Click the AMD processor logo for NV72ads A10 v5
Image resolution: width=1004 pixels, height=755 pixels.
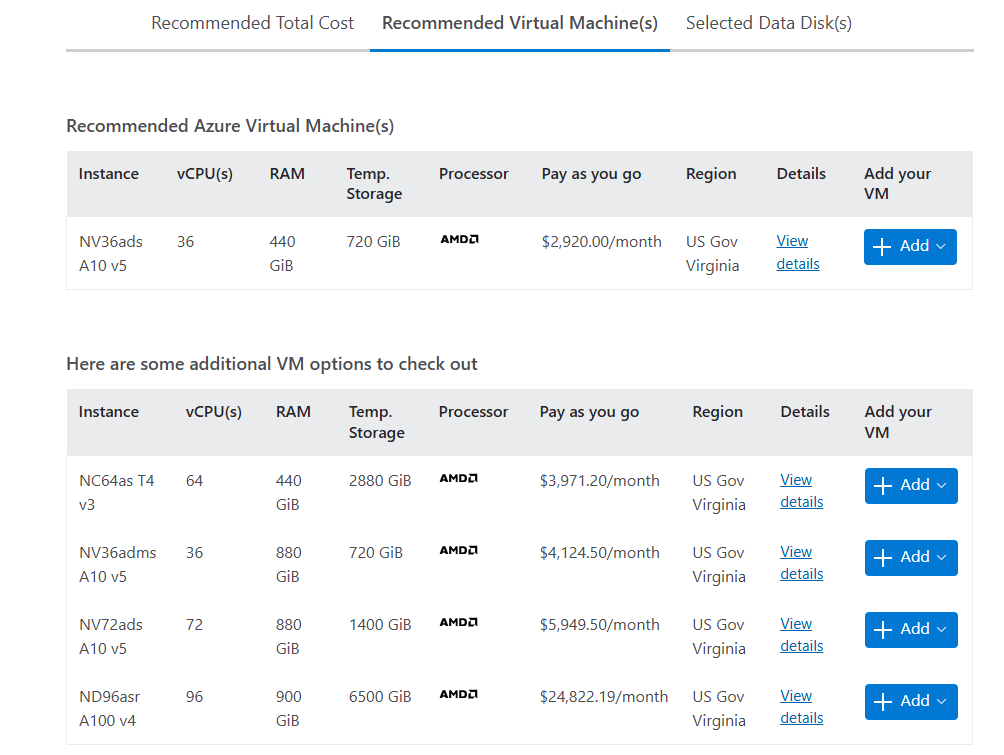point(458,622)
